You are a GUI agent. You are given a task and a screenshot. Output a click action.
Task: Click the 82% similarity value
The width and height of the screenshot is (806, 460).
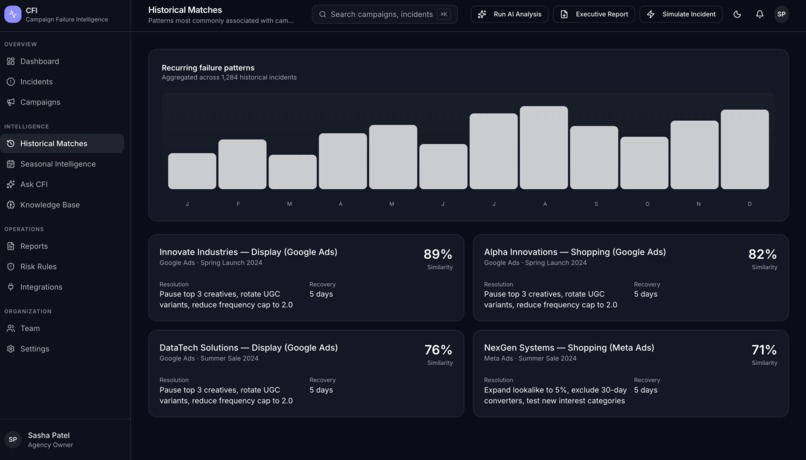coord(762,254)
